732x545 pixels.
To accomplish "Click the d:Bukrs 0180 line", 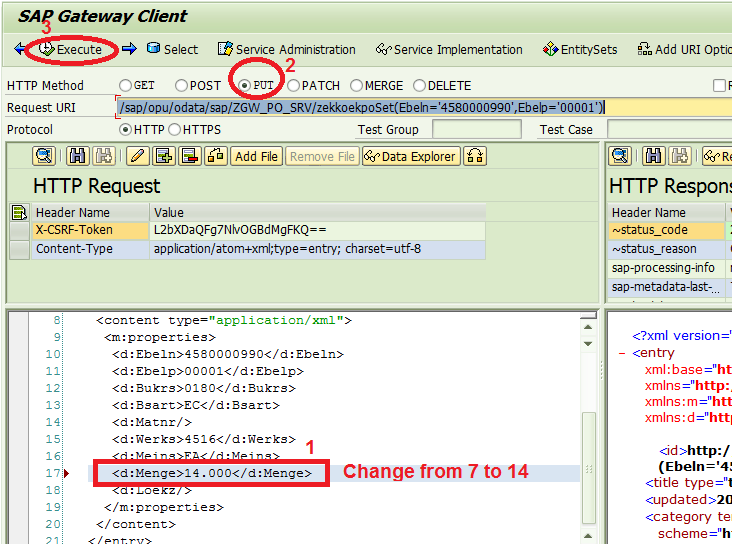I will [x=204, y=388].
